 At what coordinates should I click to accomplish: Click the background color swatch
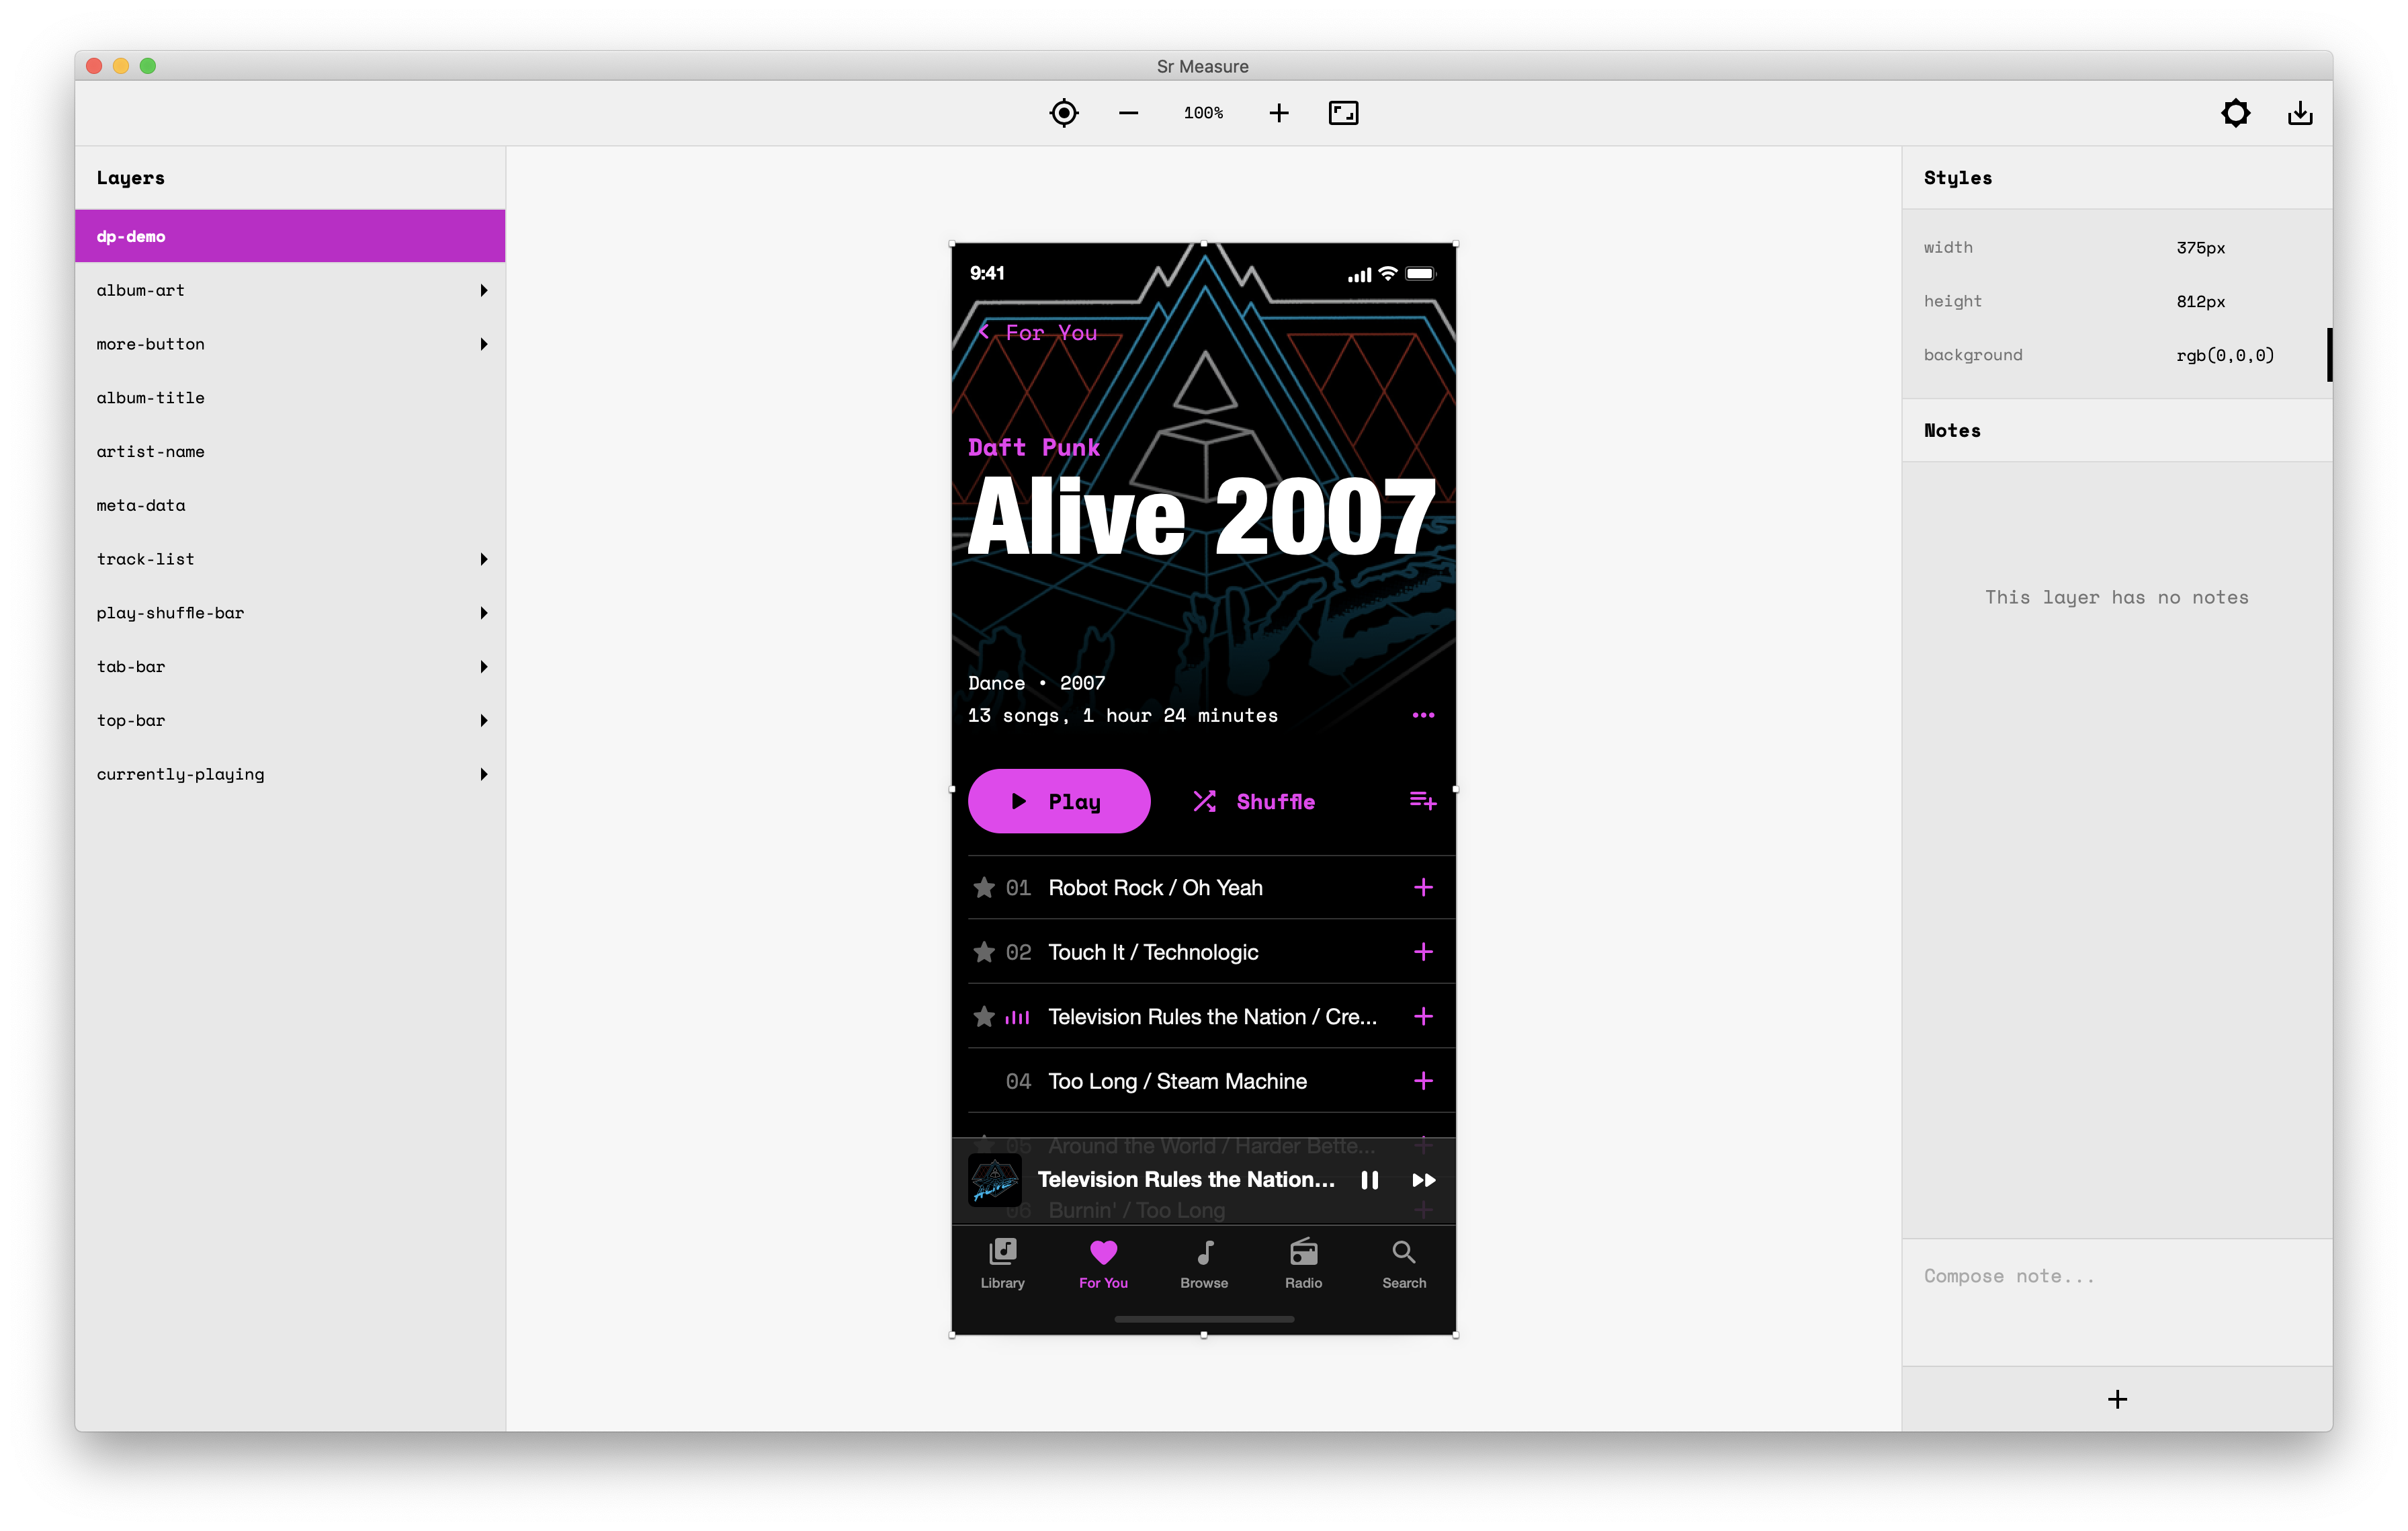coord(2329,355)
